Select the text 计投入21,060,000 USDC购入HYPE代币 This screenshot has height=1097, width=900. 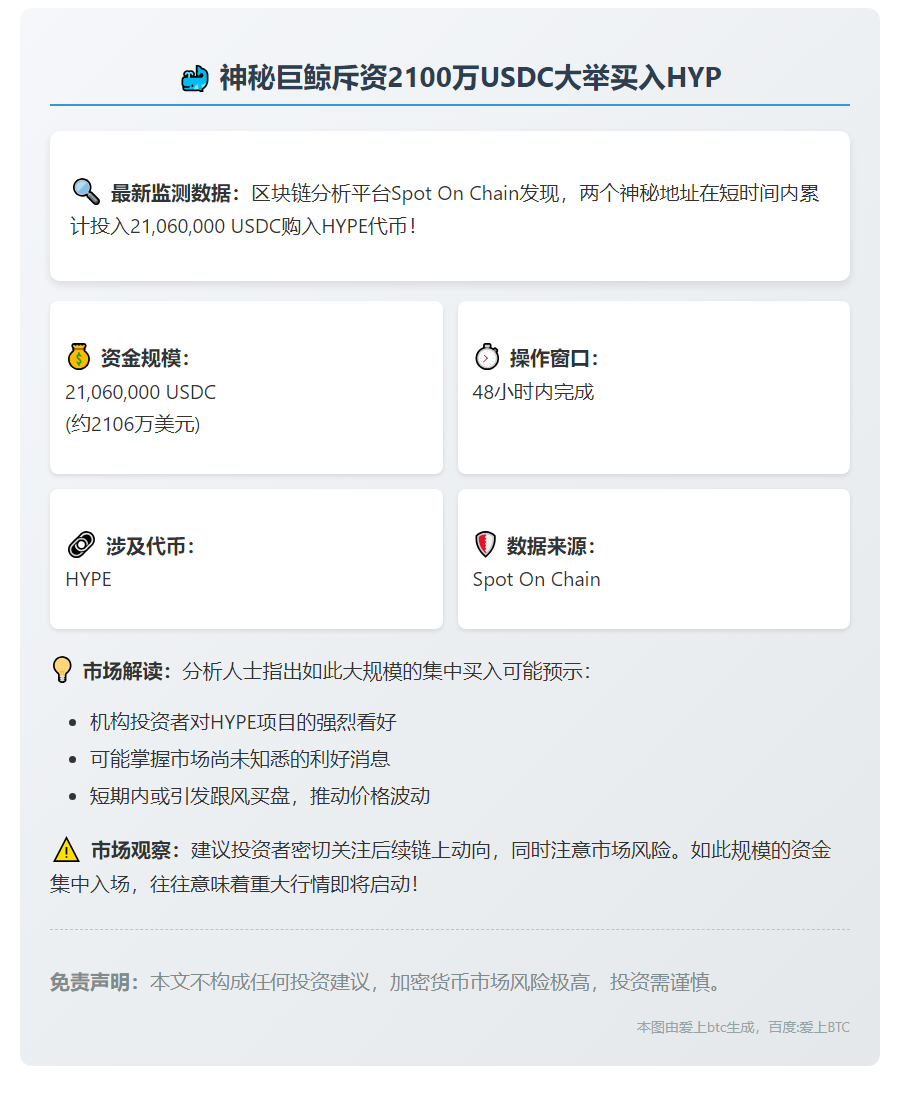(x=239, y=227)
